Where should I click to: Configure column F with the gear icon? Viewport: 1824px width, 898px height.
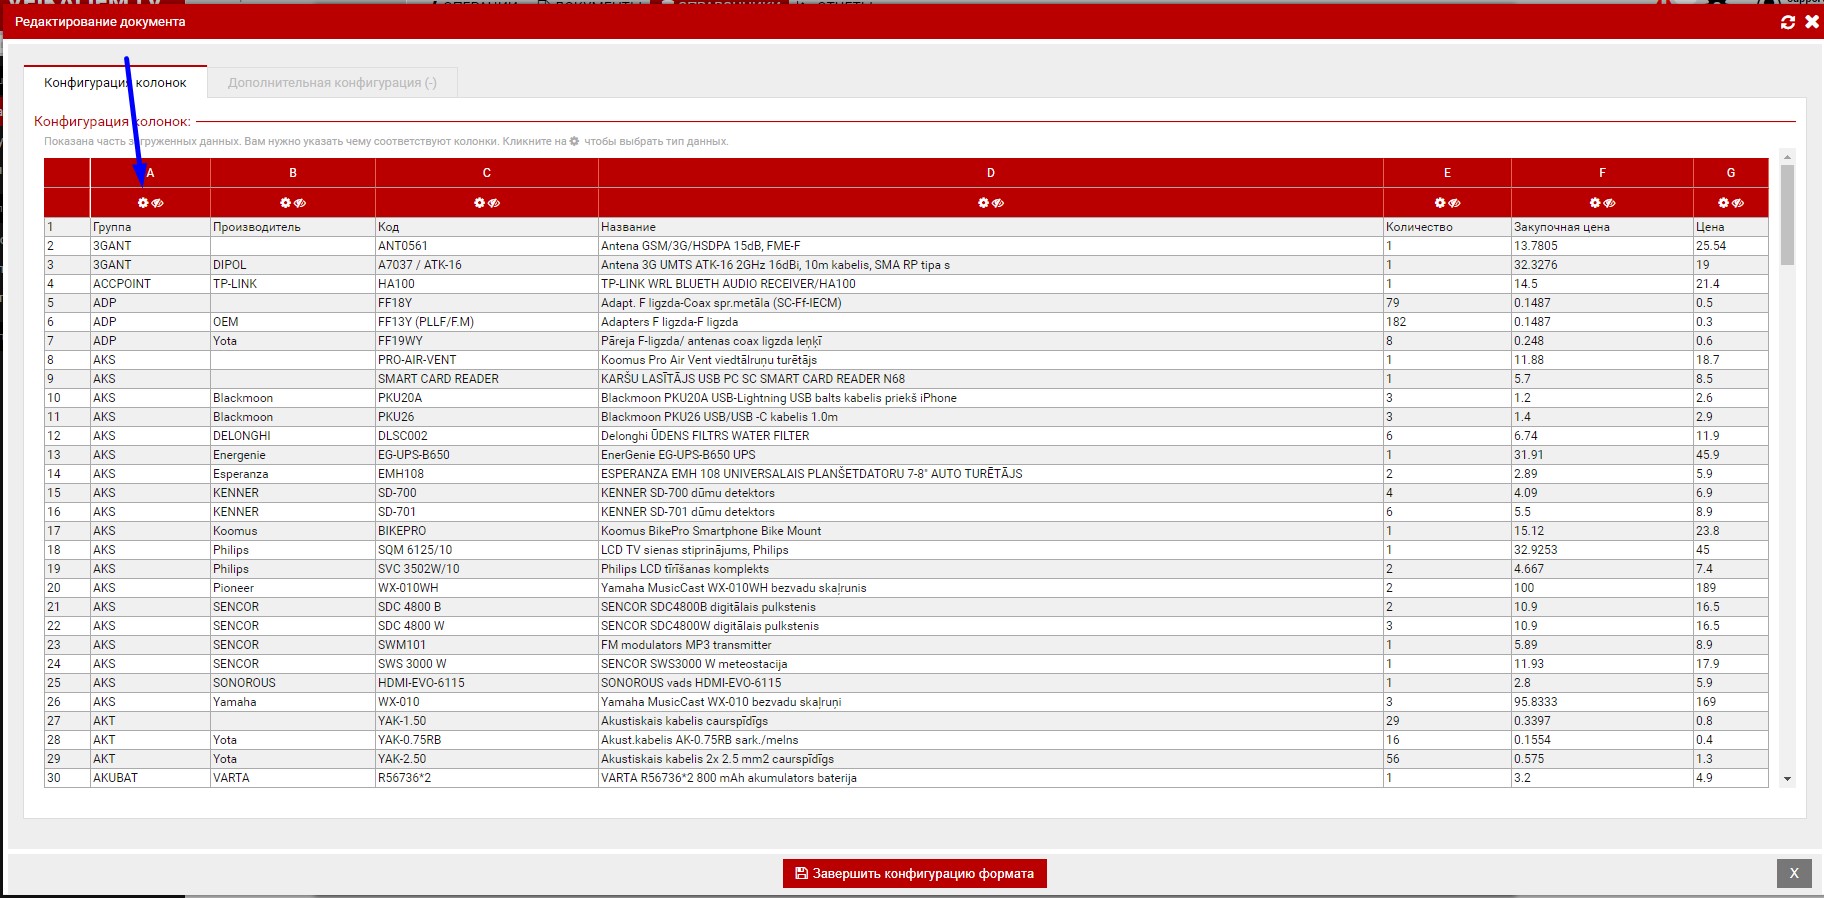point(1595,203)
